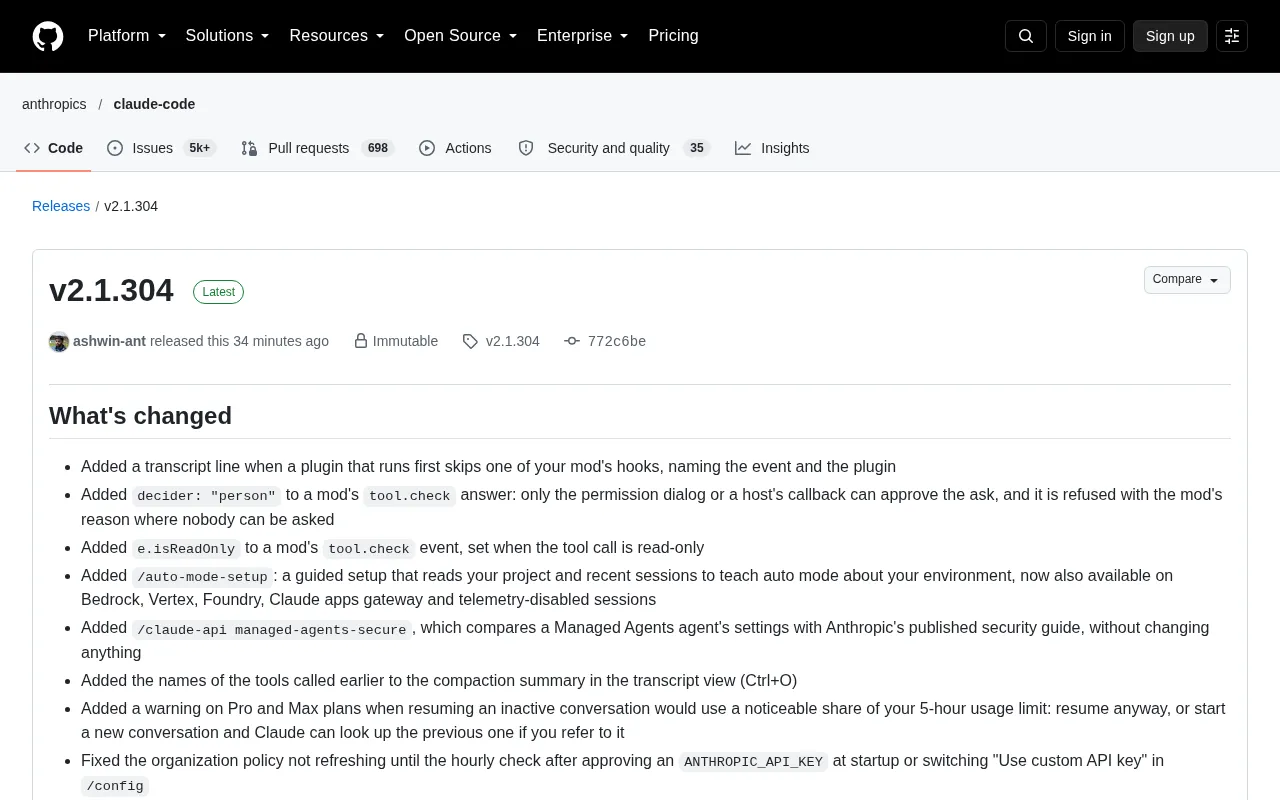Click the Security shield icon
The width and height of the screenshot is (1280, 800).
coord(526,148)
